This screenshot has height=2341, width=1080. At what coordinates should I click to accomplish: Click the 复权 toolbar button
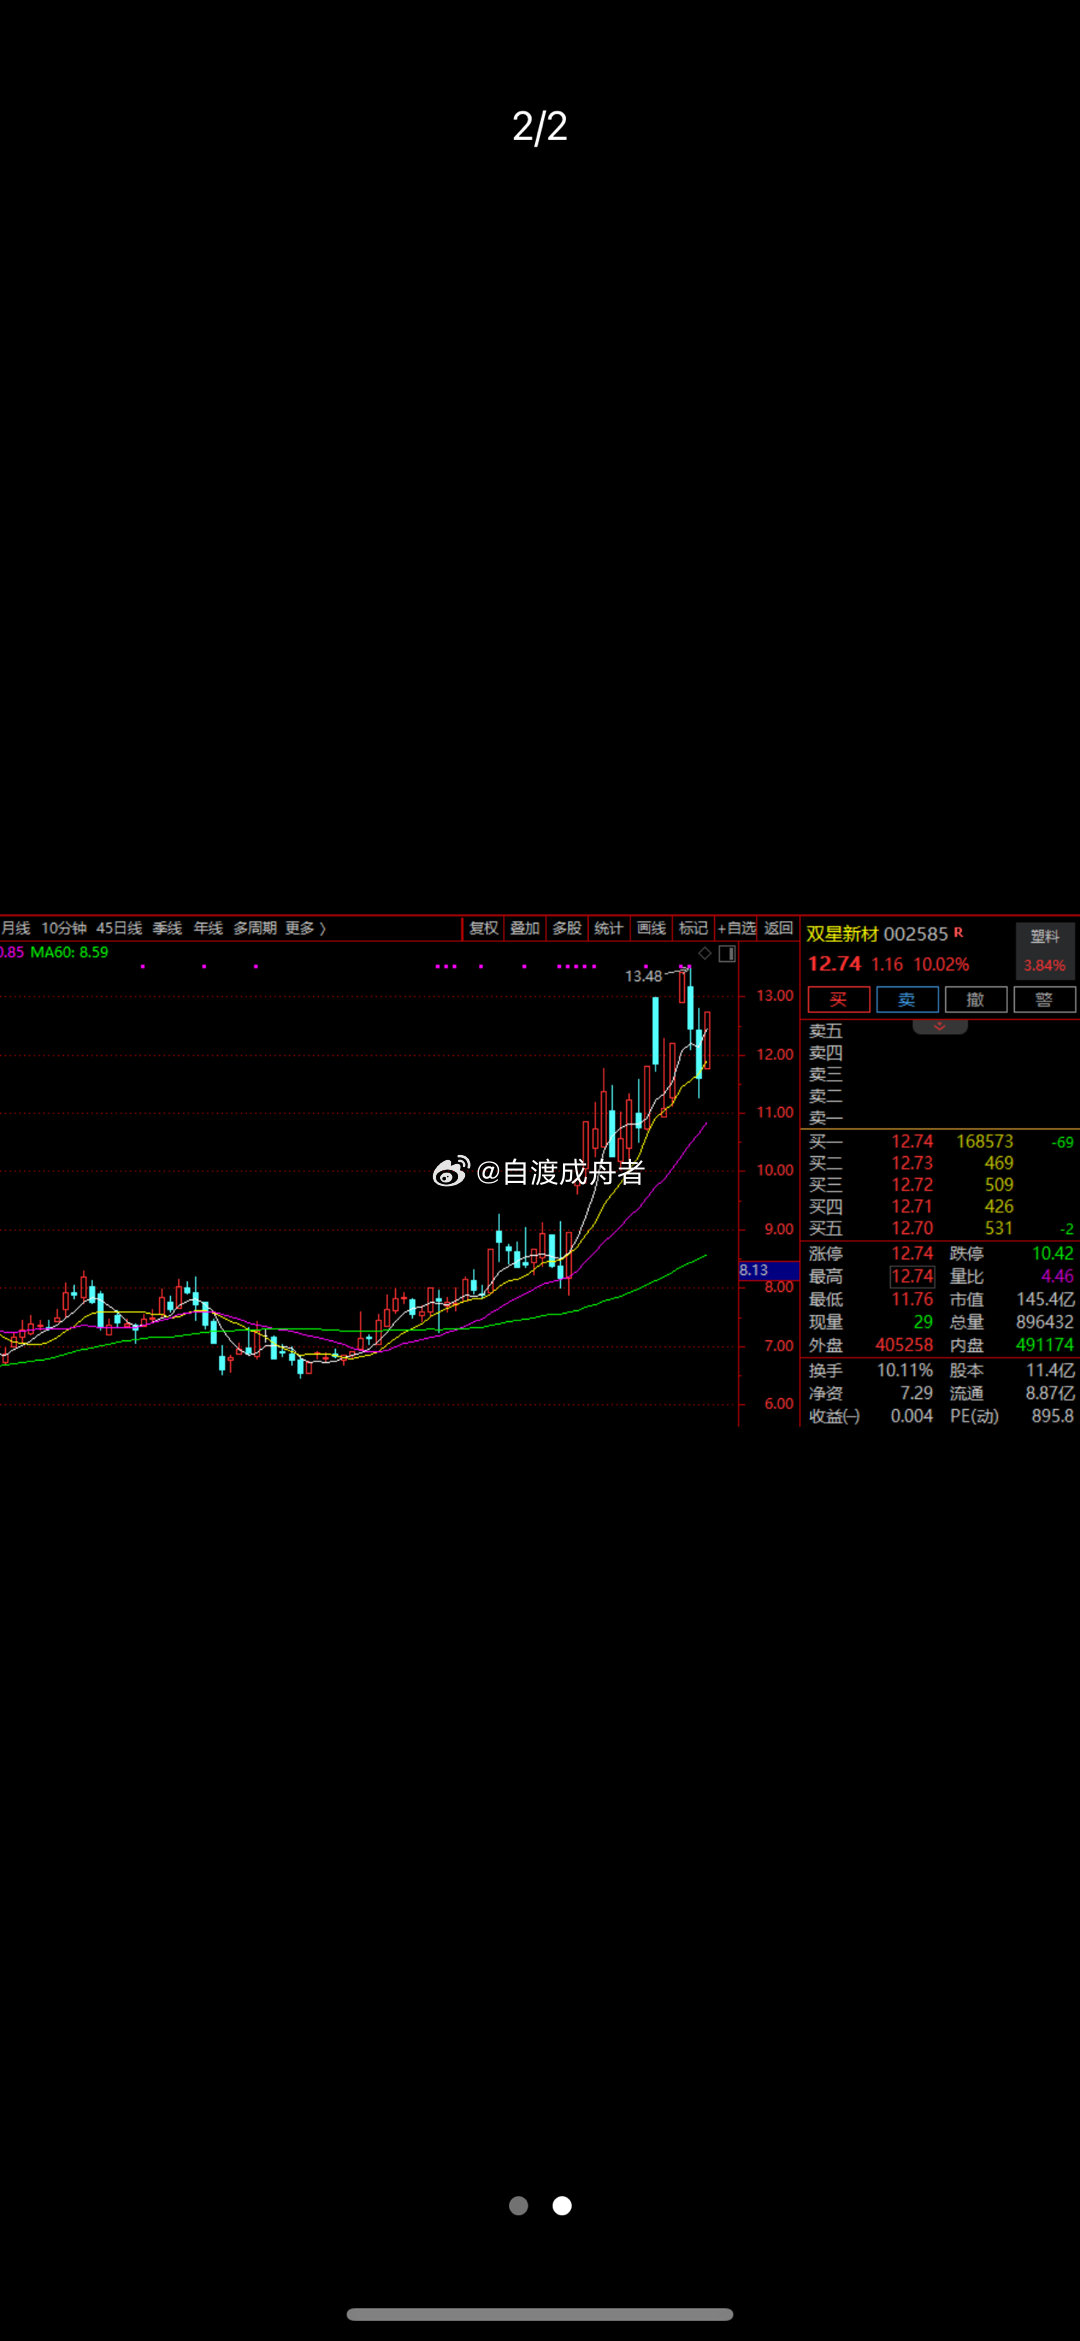(x=484, y=928)
